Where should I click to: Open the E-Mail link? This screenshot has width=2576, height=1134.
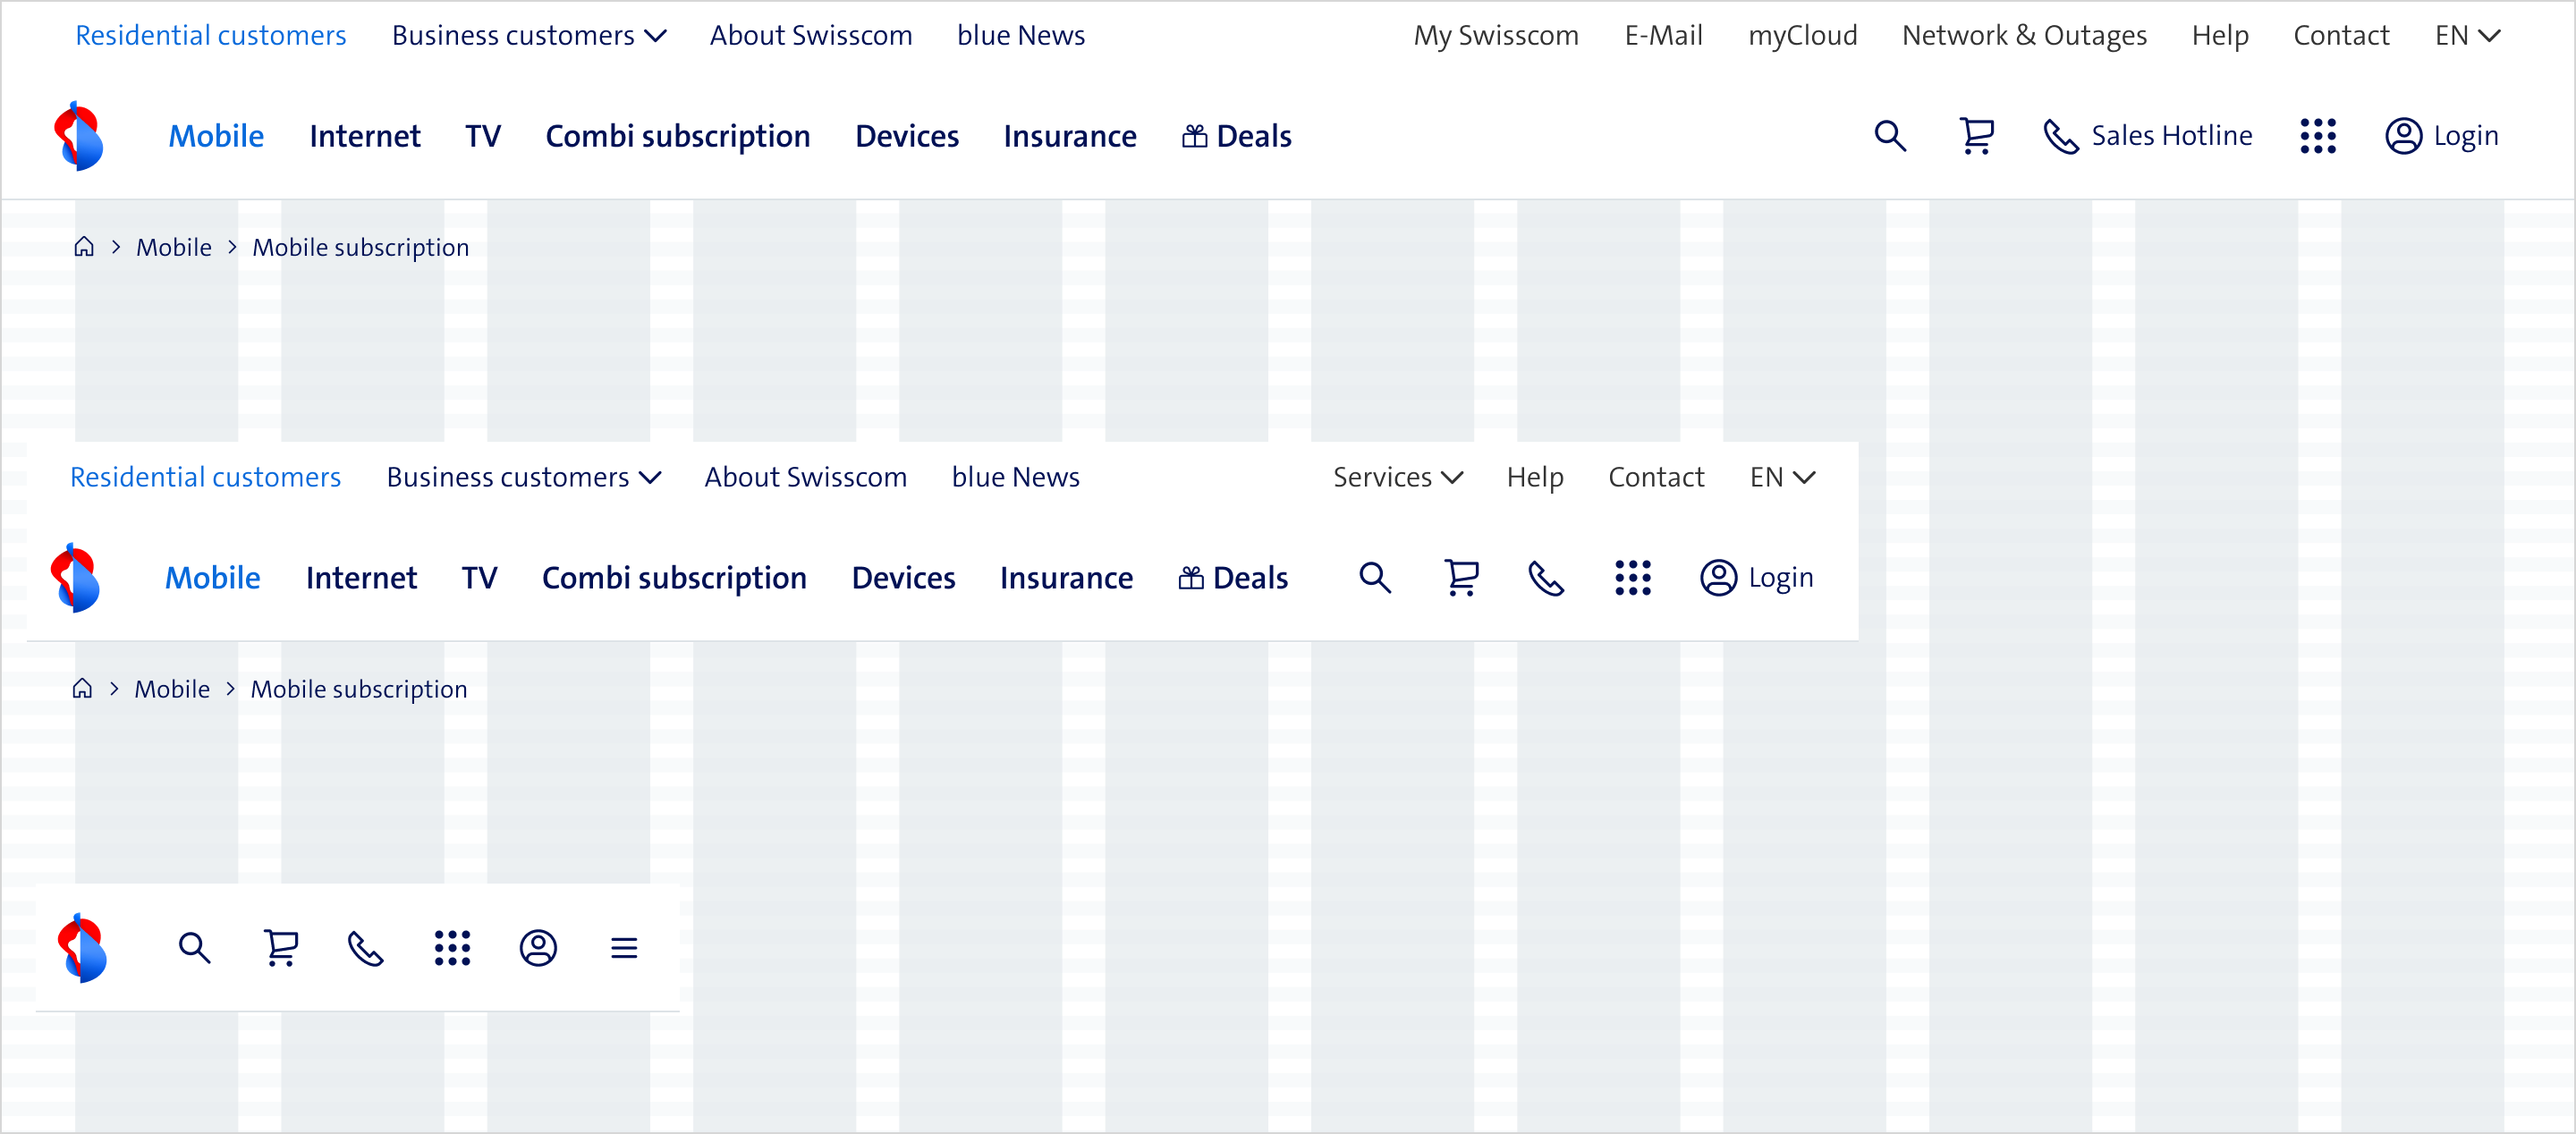[1664, 35]
